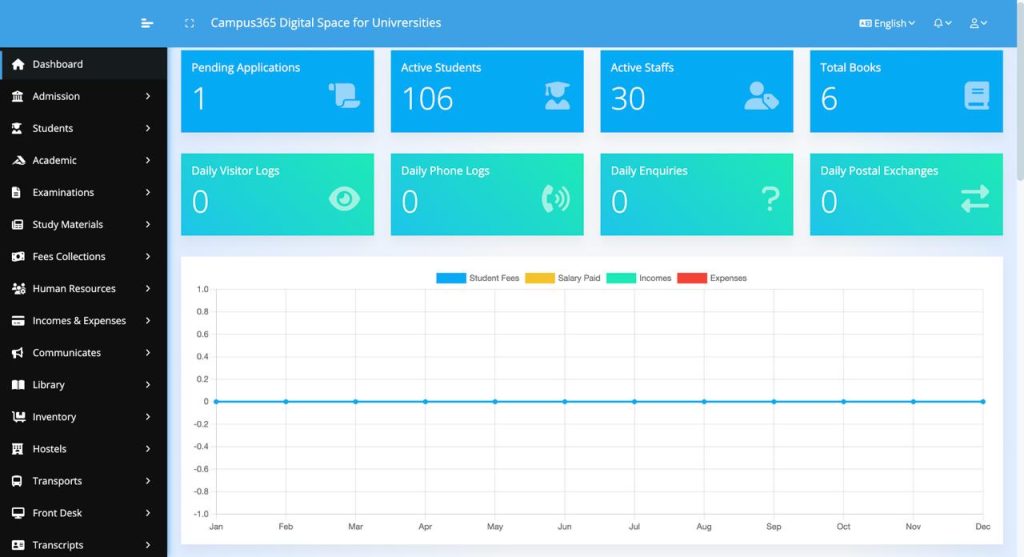Open the Daily Enquiries card label
The image size is (1024, 557).
point(649,170)
